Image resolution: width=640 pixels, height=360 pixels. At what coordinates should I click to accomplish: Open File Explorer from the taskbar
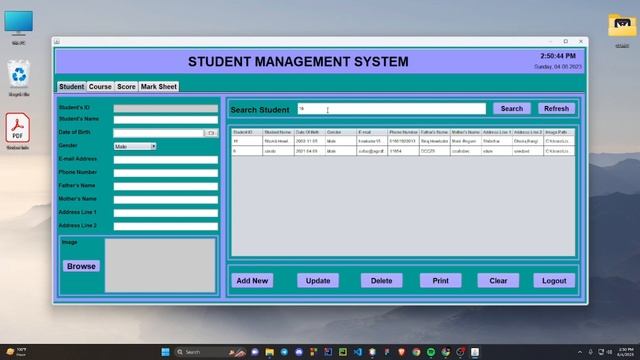pyautogui.click(x=269, y=352)
